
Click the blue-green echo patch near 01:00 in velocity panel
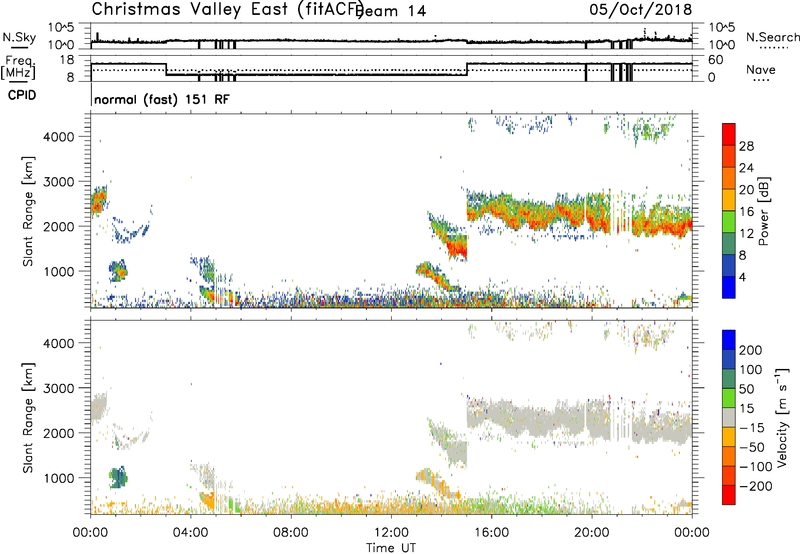[x=118, y=477]
